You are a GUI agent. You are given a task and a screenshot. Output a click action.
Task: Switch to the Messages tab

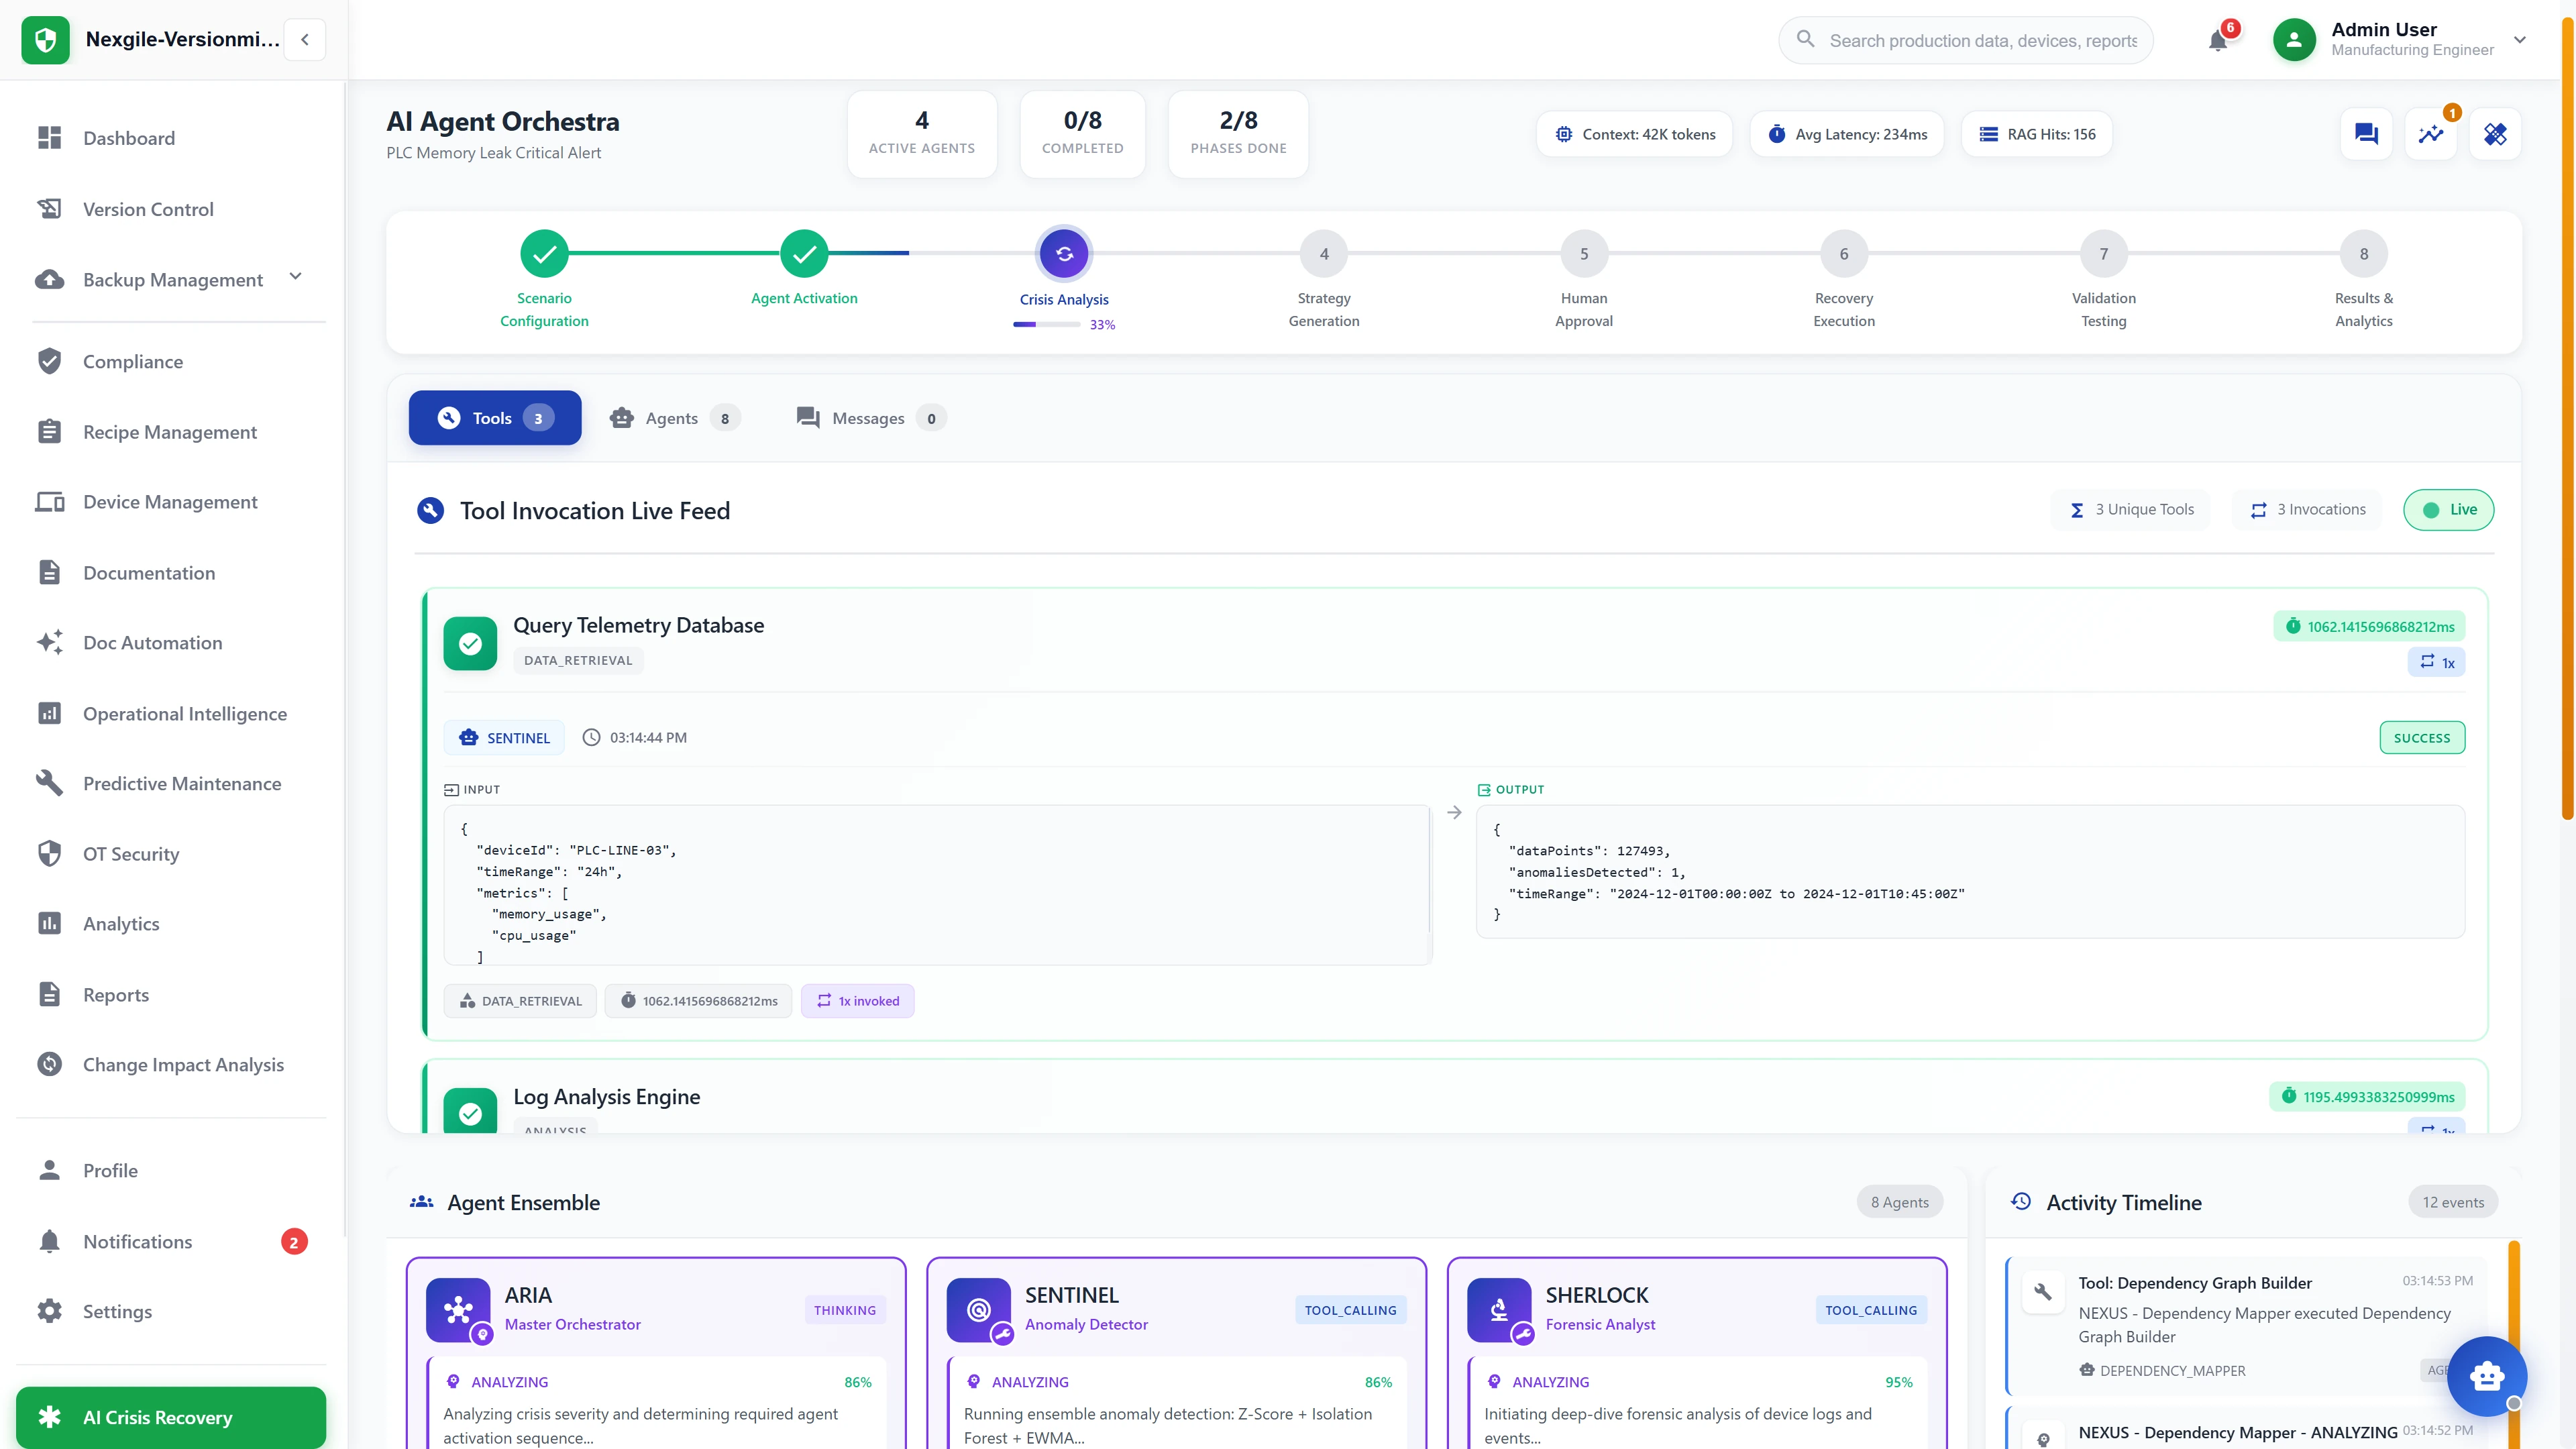[x=868, y=417]
